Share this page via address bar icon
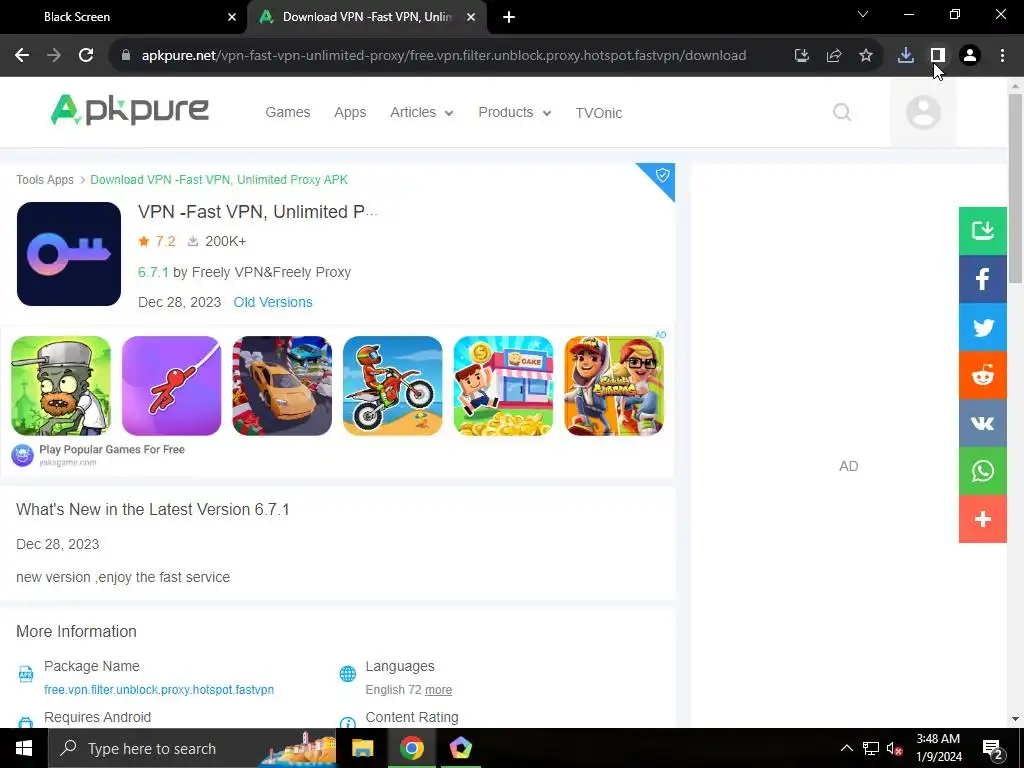The height and width of the screenshot is (768, 1024). 834,56
